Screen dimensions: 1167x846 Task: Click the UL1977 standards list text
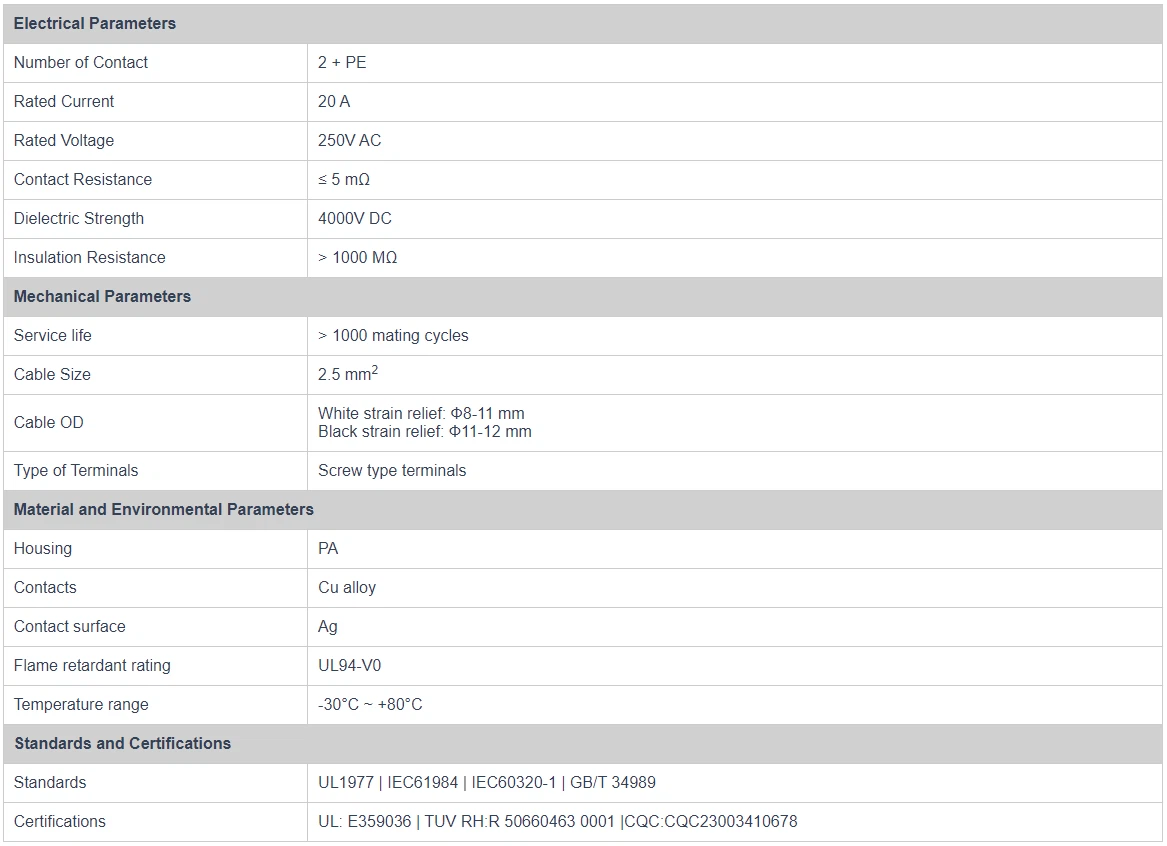(x=487, y=782)
